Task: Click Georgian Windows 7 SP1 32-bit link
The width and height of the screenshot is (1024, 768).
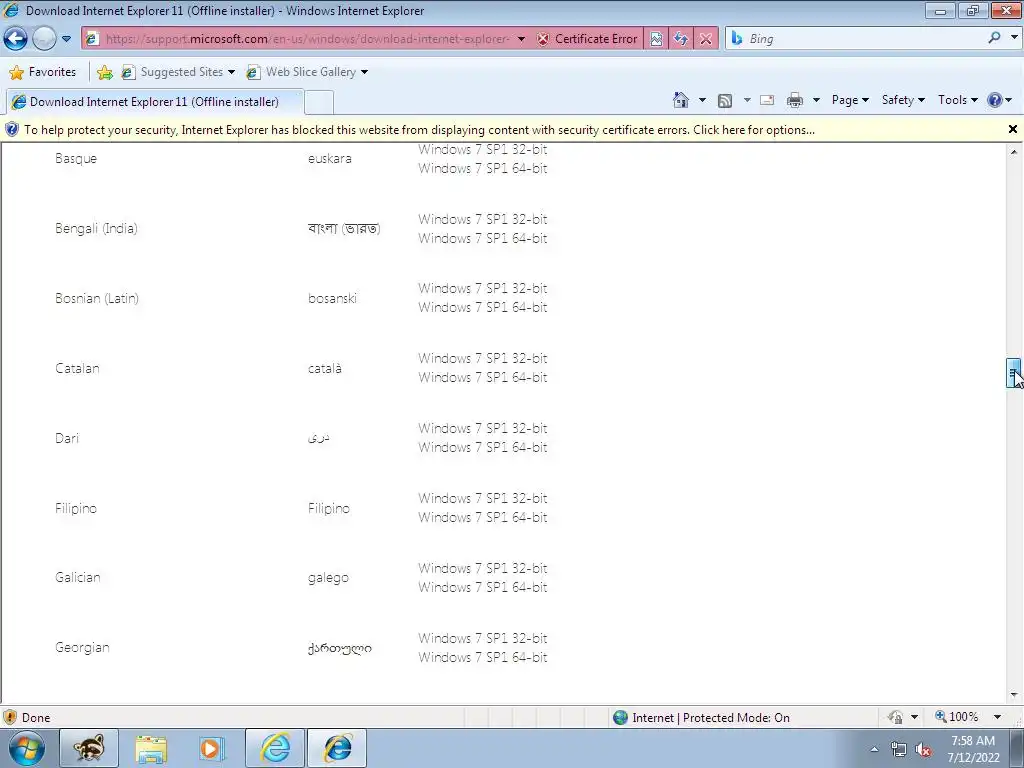Action: 483,638
